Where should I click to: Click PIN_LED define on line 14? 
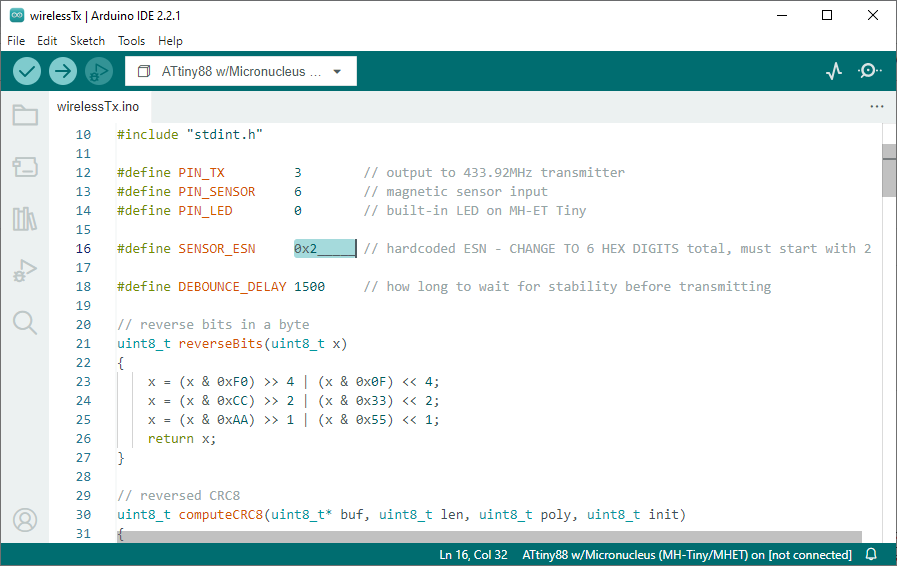(205, 211)
